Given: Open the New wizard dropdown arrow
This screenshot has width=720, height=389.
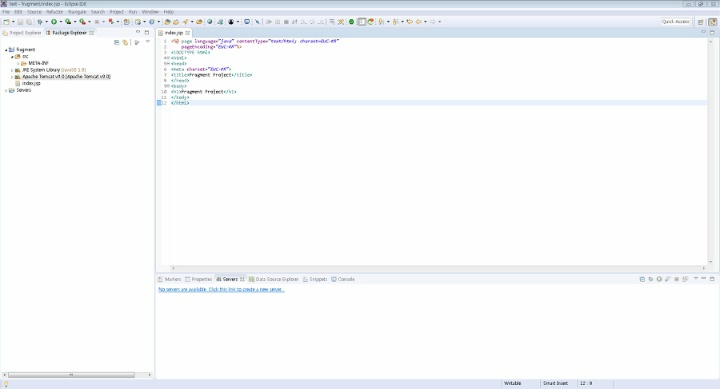Looking at the screenshot, I should pyautogui.click(x=13, y=22).
